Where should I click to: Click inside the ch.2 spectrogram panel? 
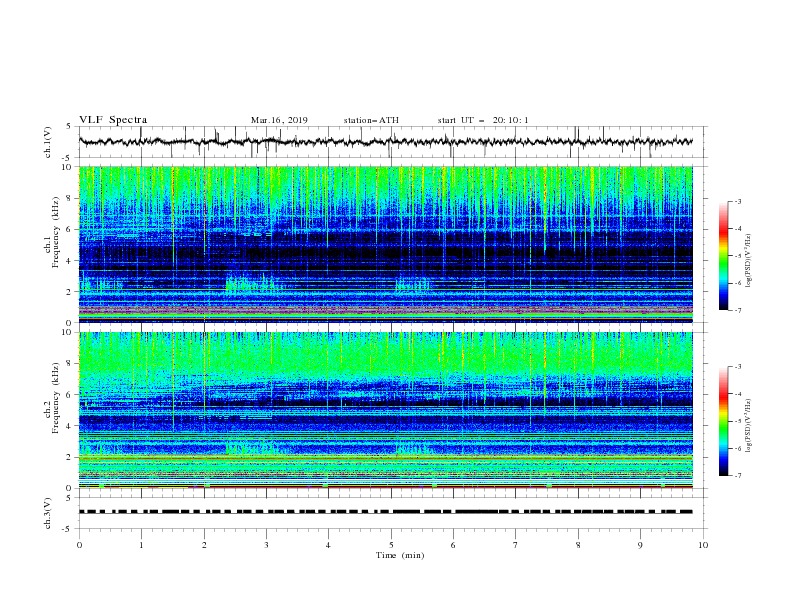(385, 410)
